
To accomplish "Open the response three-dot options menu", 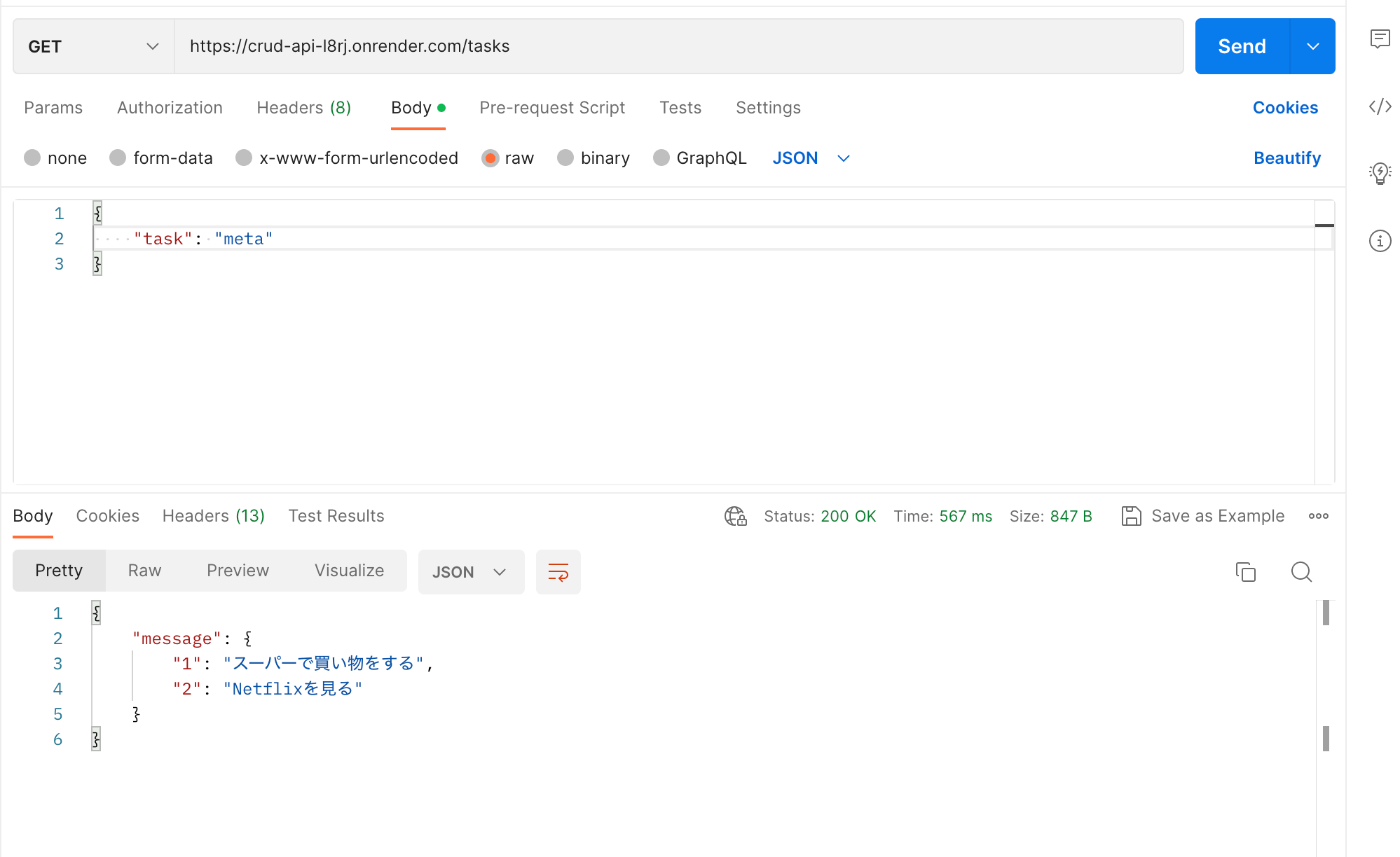I will coord(1319,516).
